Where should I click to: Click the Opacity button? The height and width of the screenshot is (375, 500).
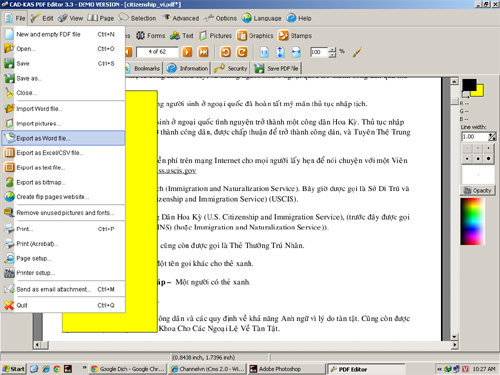coord(478,190)
